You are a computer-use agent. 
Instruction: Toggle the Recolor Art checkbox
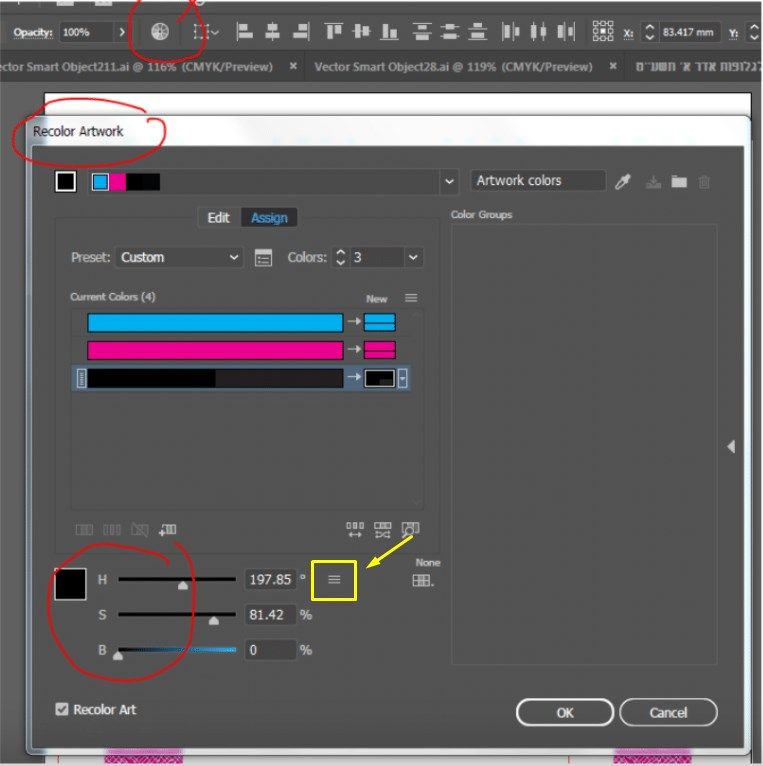point(62,709)
